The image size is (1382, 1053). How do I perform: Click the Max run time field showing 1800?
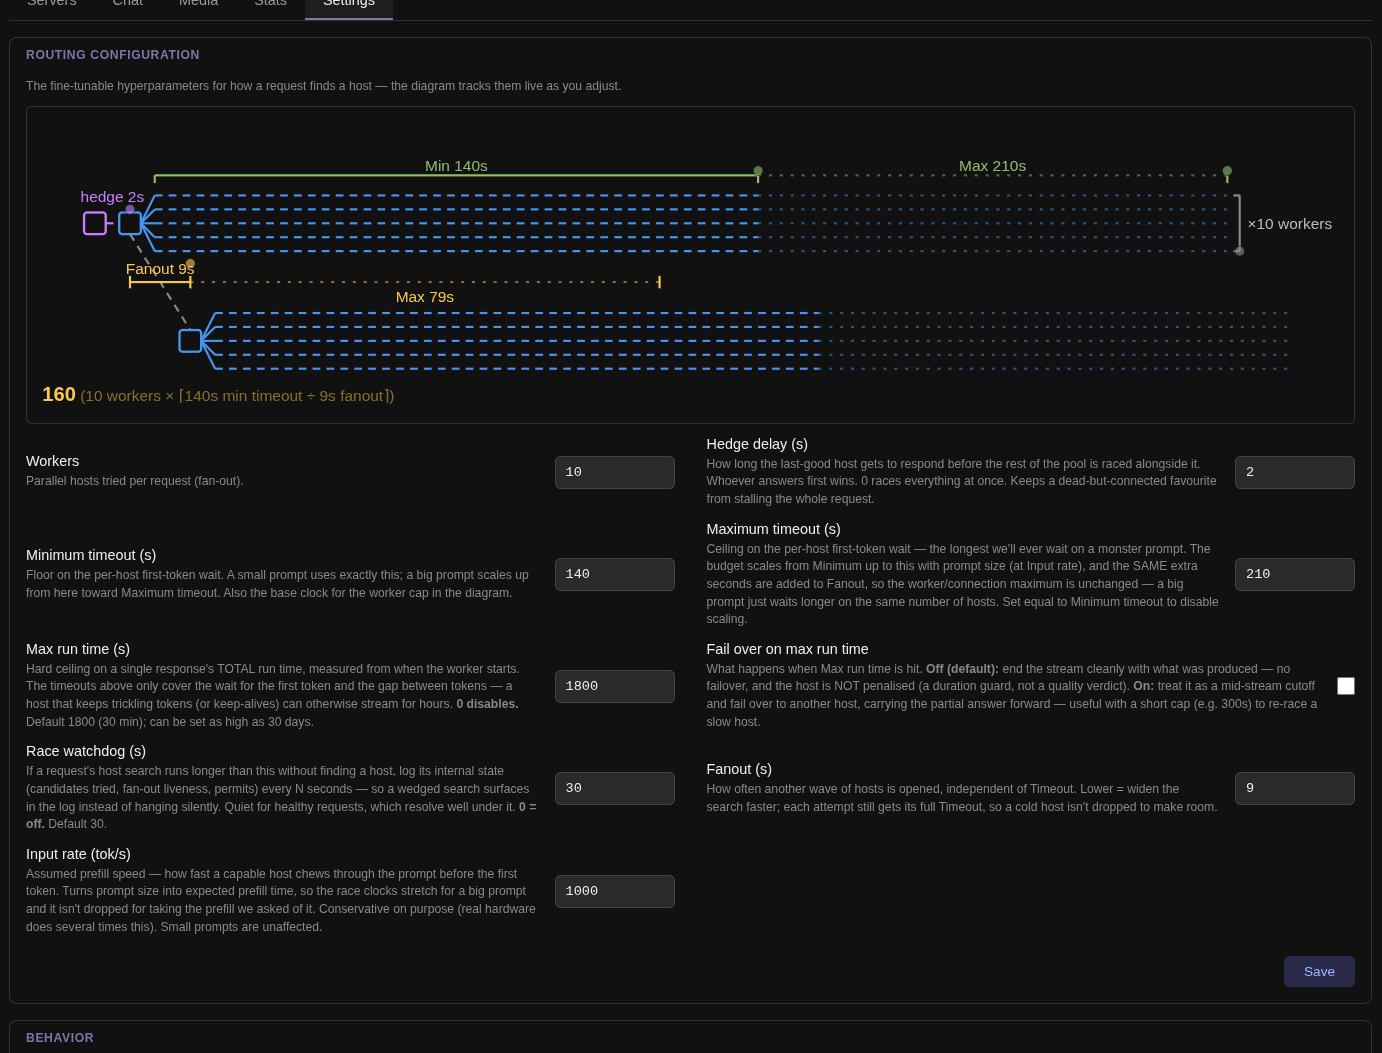point(615,686)
